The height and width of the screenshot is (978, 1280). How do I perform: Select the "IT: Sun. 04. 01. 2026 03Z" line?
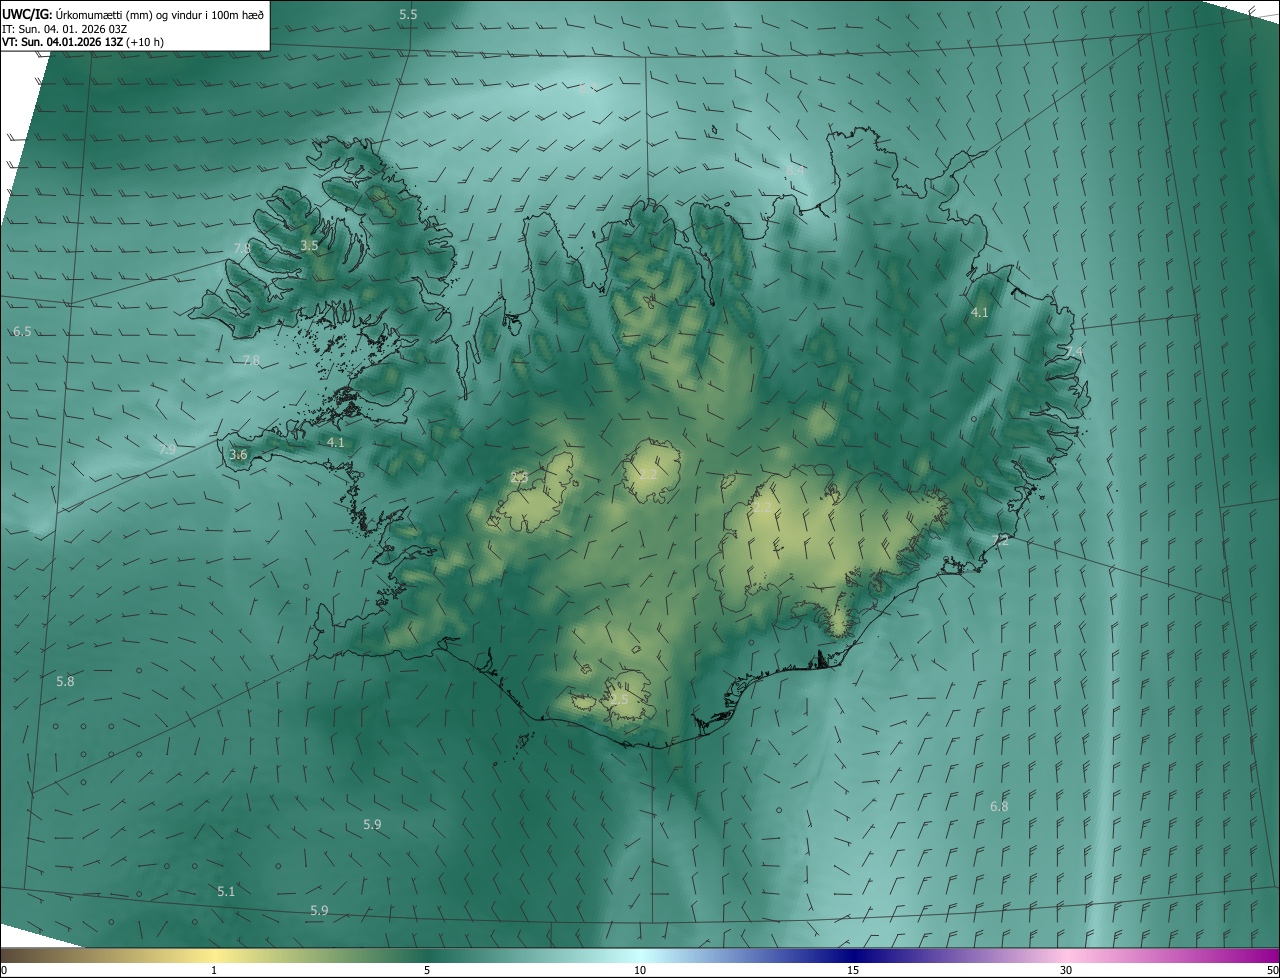point(64,28)
